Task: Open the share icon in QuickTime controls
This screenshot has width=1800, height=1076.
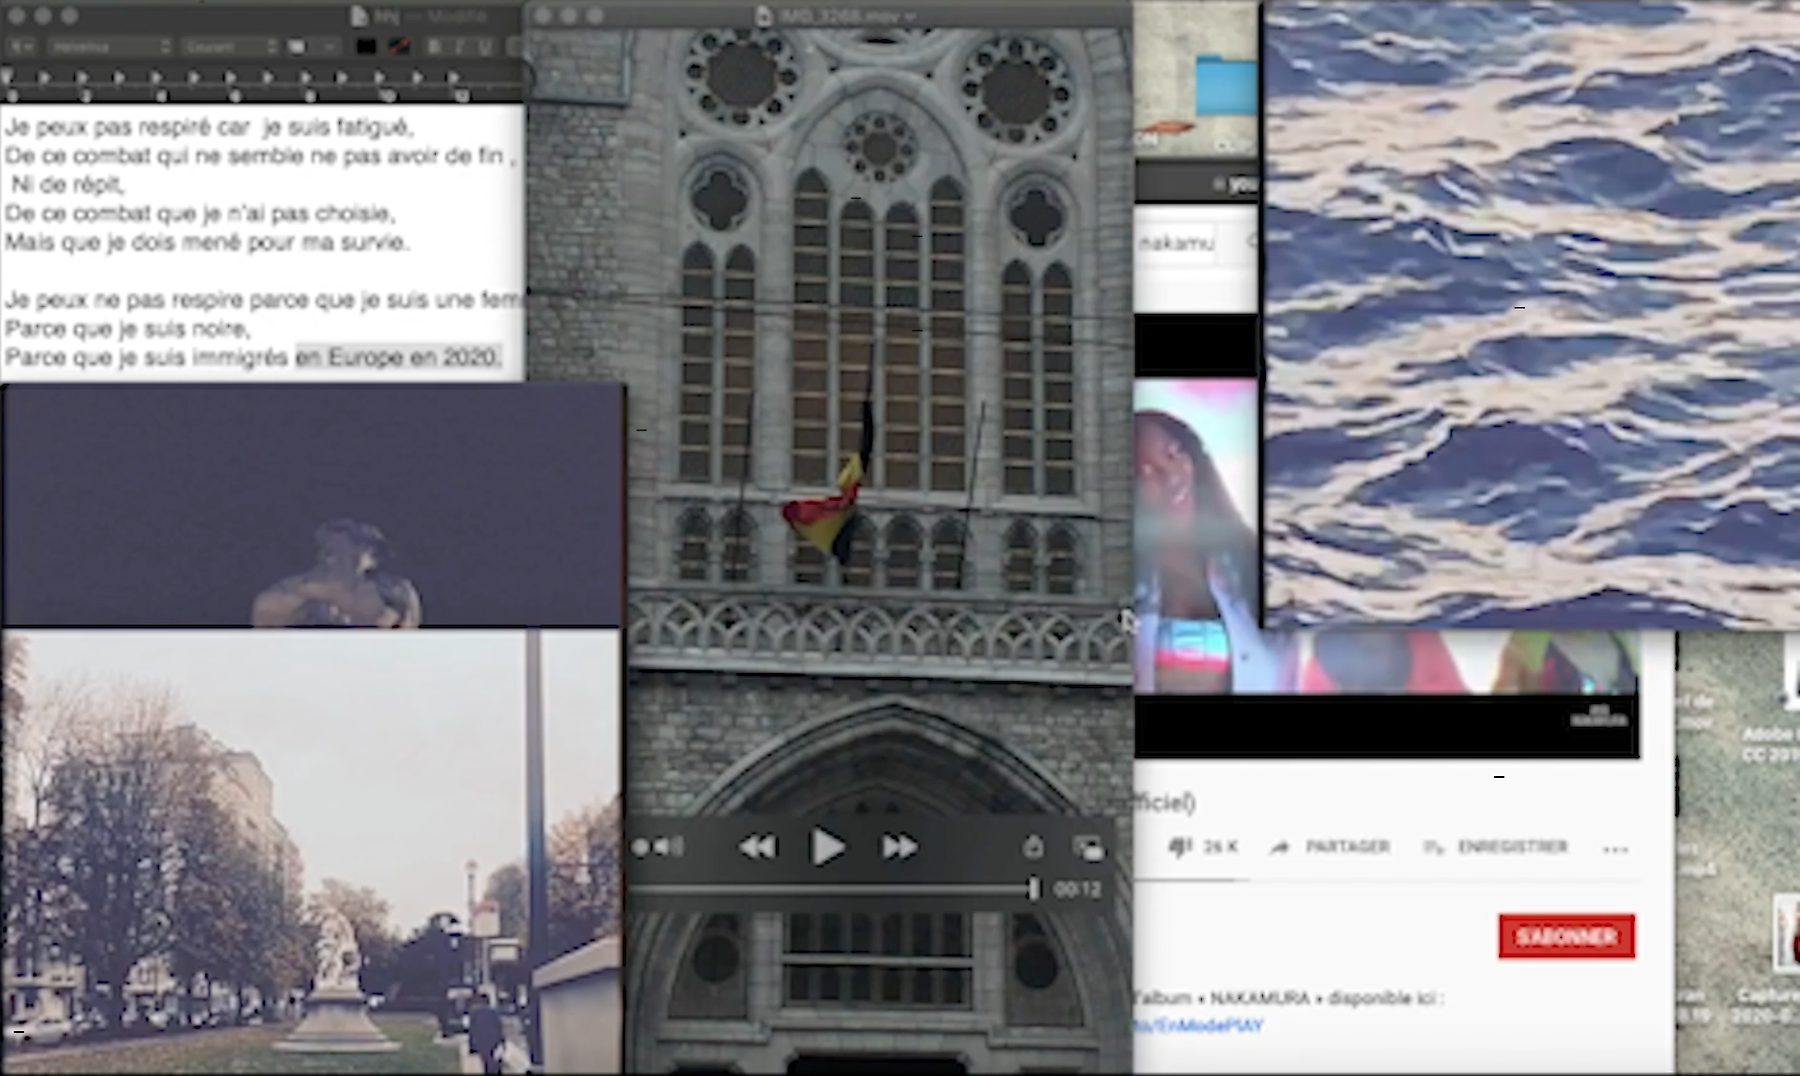Action: tap(1033, 847)
